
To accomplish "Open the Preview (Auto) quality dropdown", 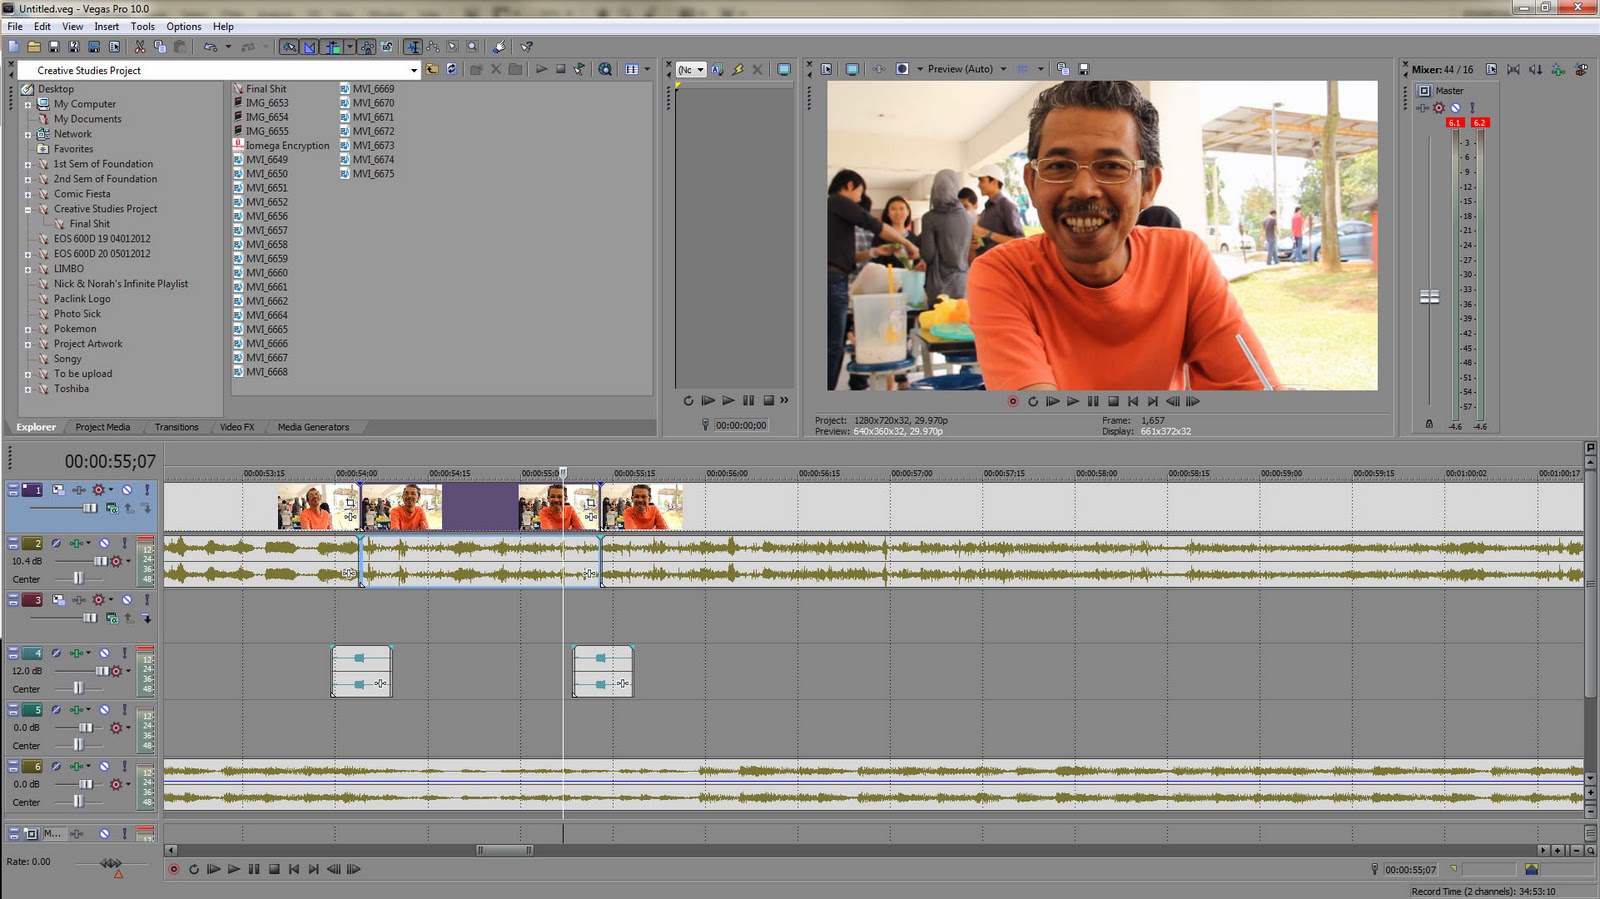I will [1003, 69].
